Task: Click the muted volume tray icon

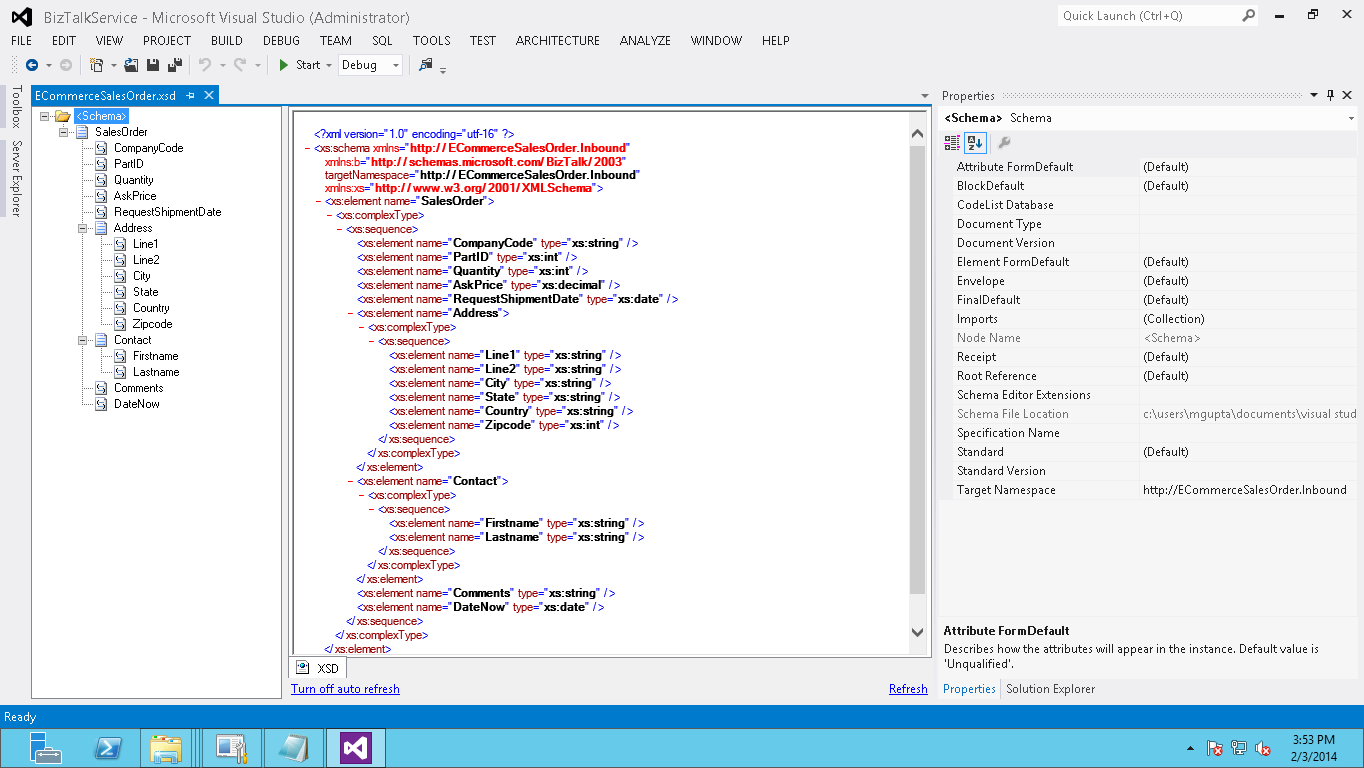Action: point(1263,748)
